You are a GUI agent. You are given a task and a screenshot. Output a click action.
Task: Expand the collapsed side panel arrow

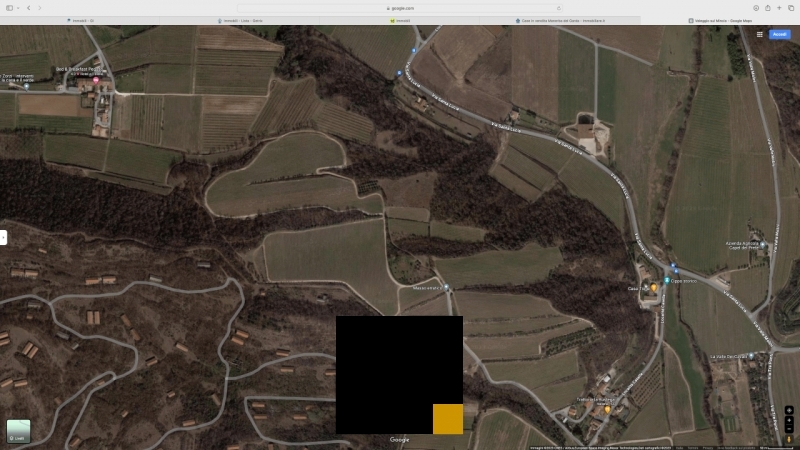[3, 237]
